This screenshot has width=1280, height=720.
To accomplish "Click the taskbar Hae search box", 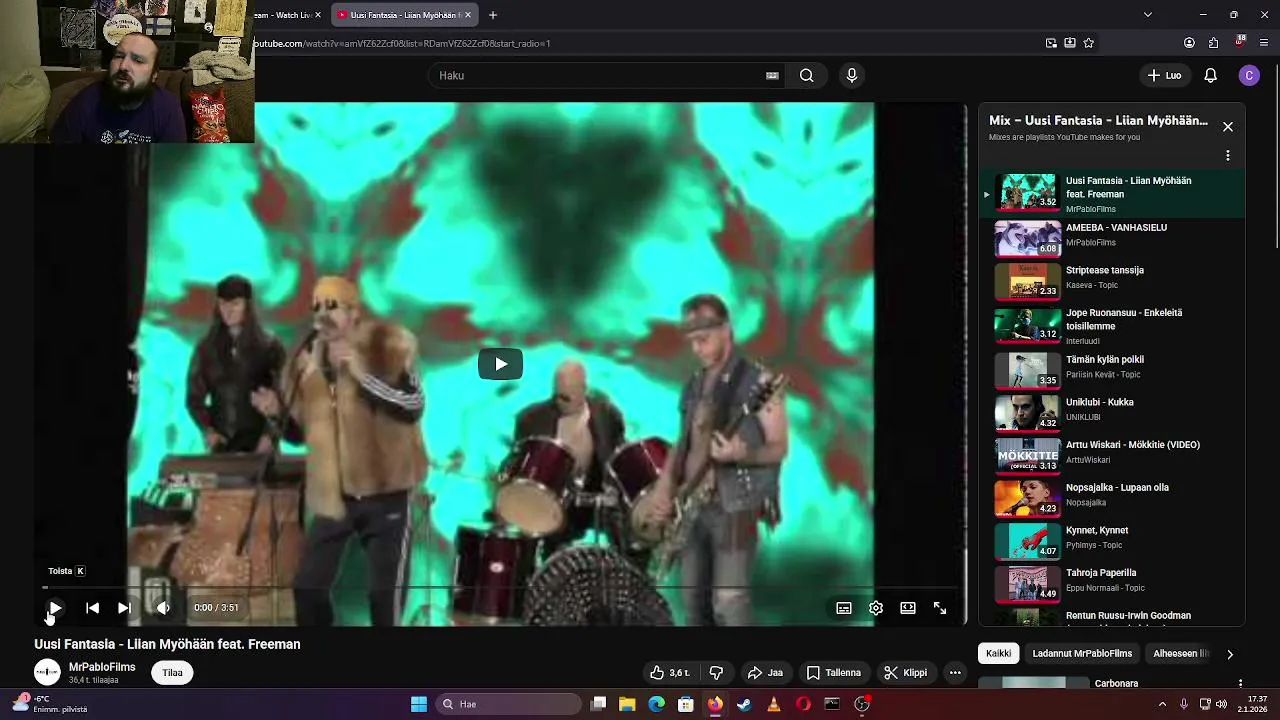I will tap(506, 704).
